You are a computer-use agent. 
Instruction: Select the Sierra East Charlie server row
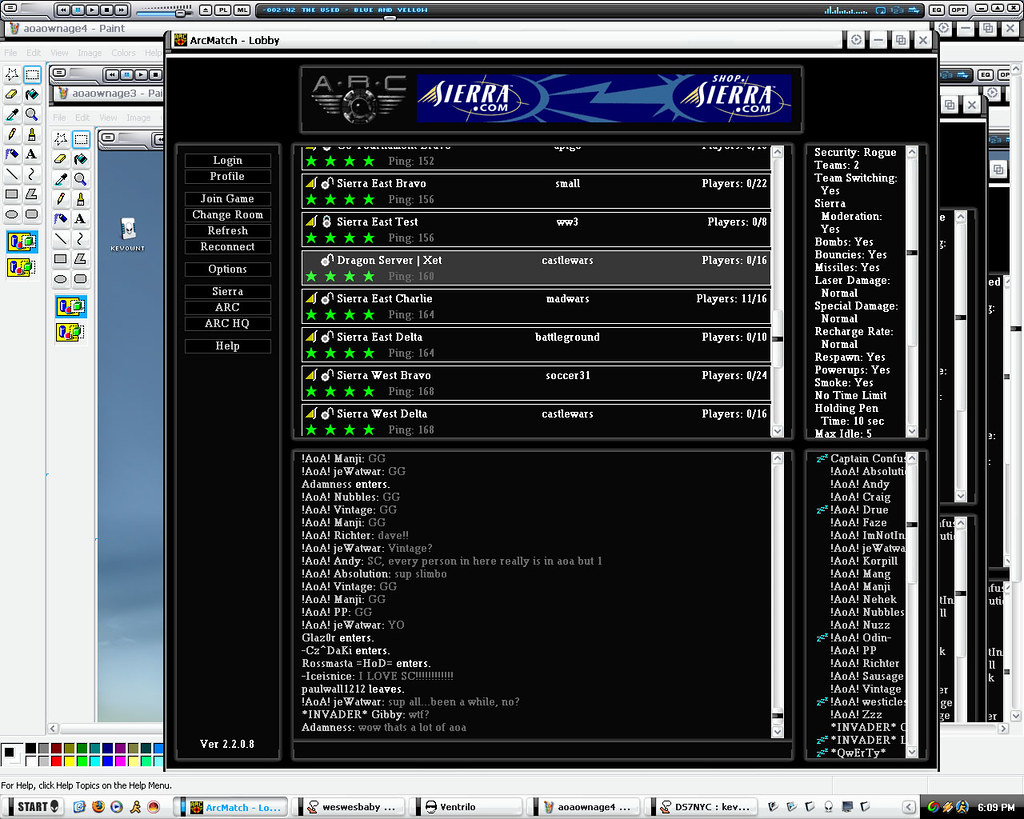[536, 306]
